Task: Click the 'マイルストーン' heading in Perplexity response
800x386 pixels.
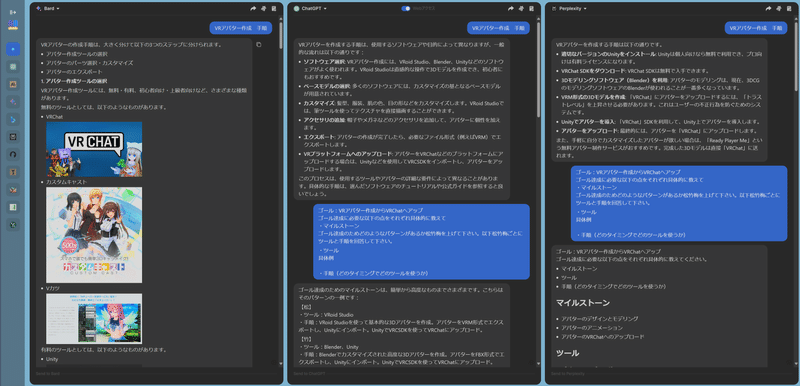Action: pyautogui.click(x=583, y=303)
